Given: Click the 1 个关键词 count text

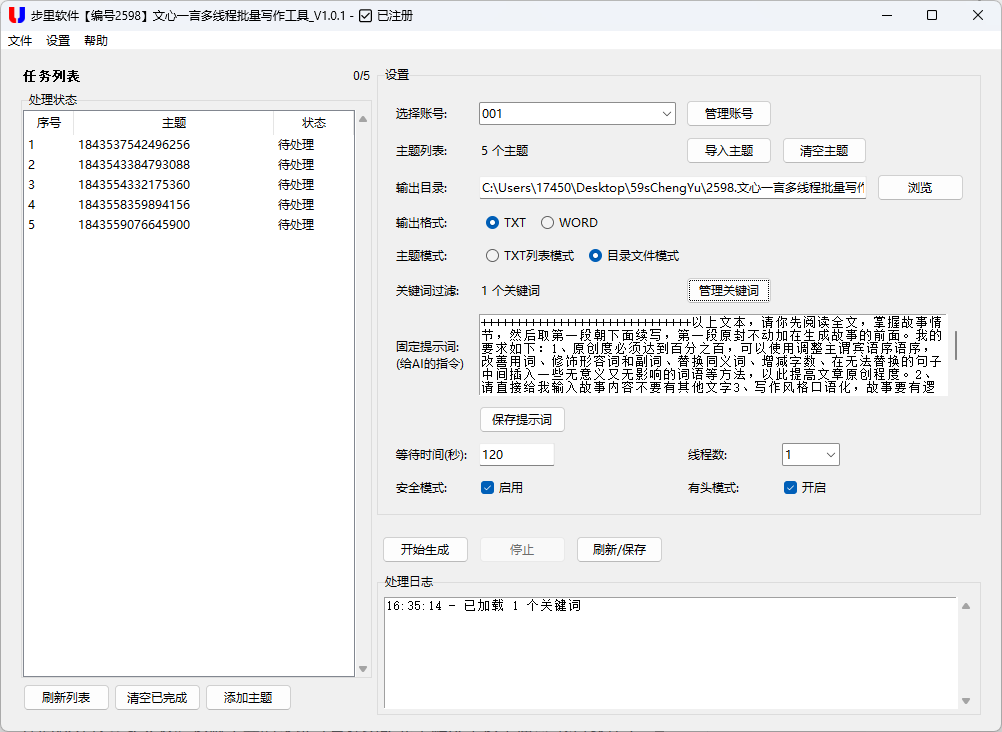Looking at the screenshot, I should (511, 291).
